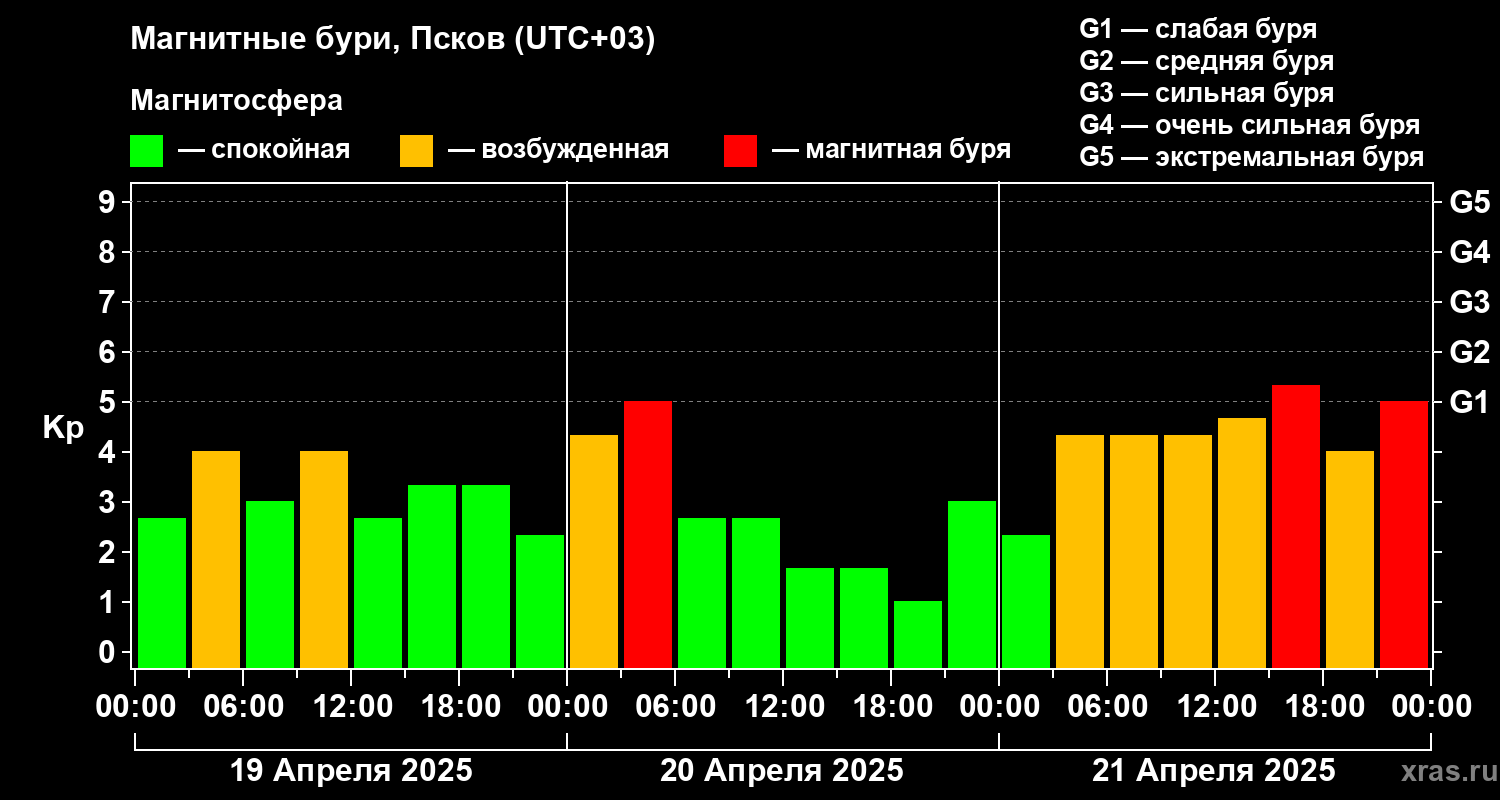Click the orange 'возбужденная' legend swatch
Screen dimensions: 1500x800
point(417,151)
